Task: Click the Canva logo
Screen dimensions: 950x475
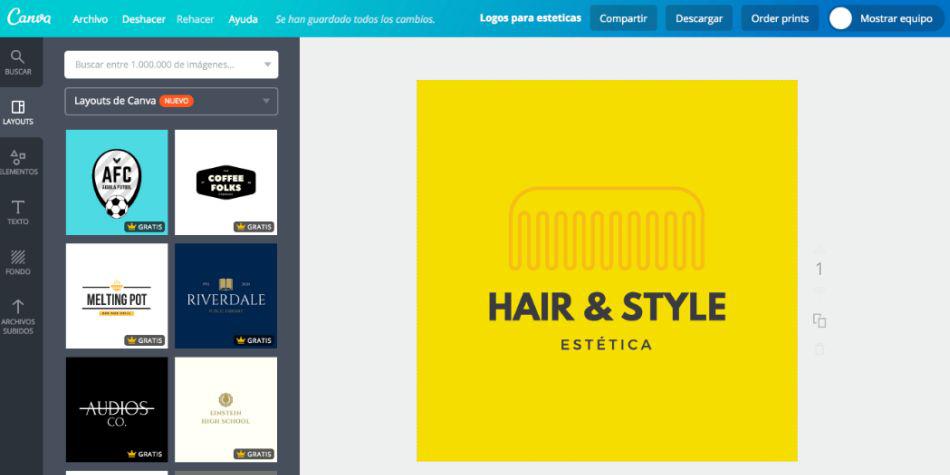Action: pyautogui.click(x=29, y=18)
